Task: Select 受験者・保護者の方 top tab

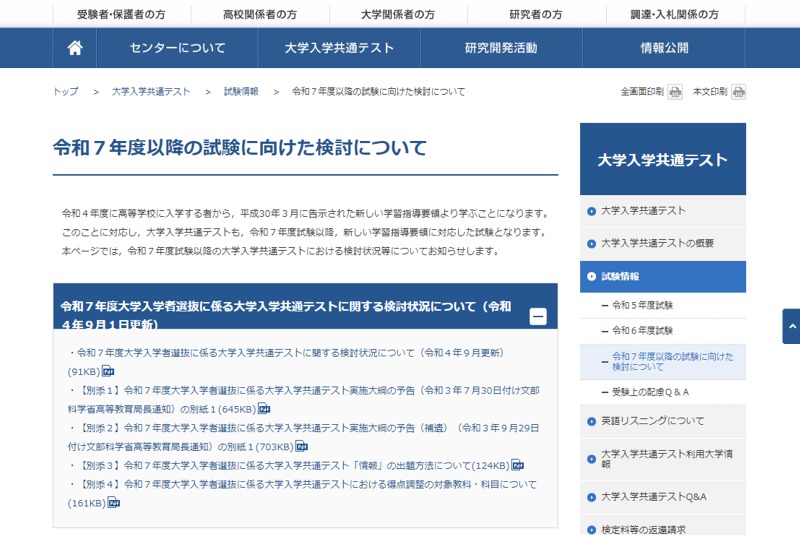Action: (x=121, y=14)
